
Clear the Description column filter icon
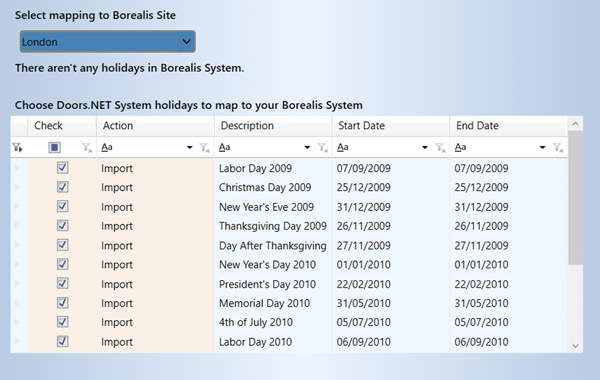[x=323, y=148]
